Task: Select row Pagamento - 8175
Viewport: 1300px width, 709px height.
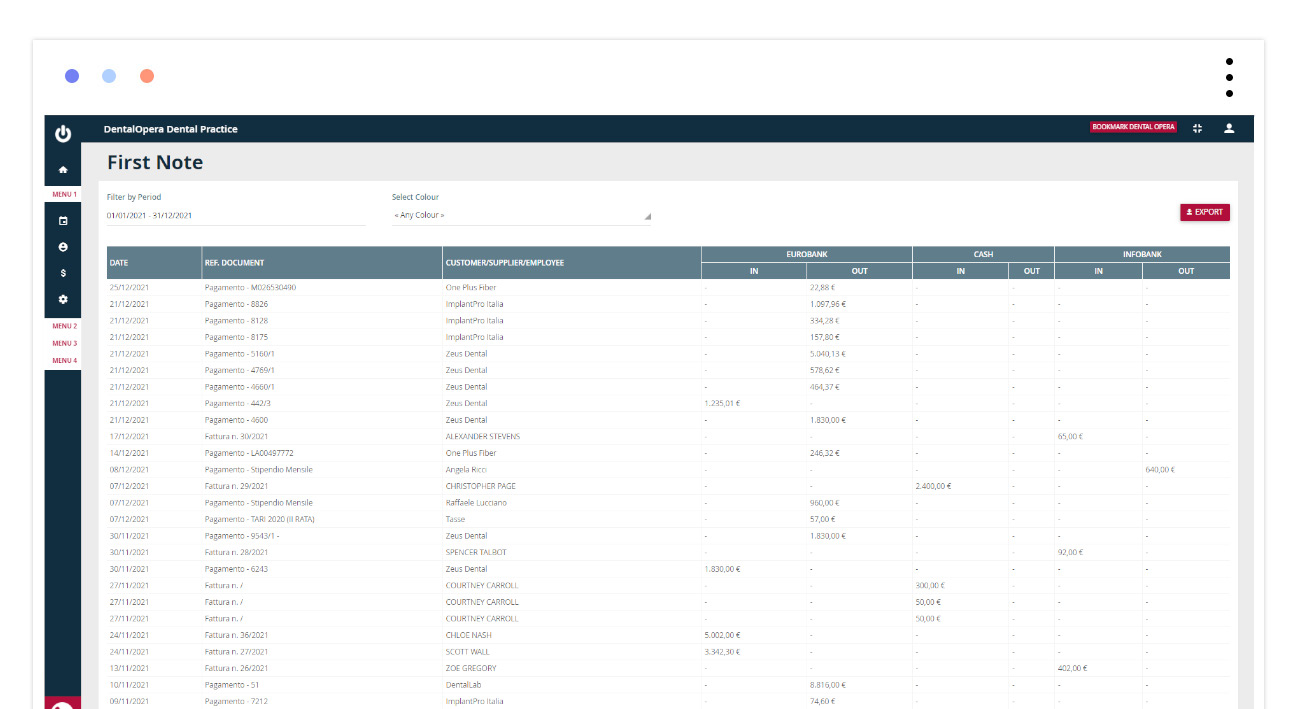Action: point(668,337)
